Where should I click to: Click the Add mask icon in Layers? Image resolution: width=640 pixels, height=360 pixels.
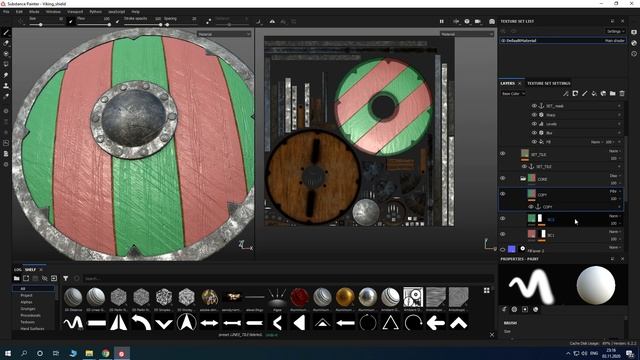coord(575,93)
